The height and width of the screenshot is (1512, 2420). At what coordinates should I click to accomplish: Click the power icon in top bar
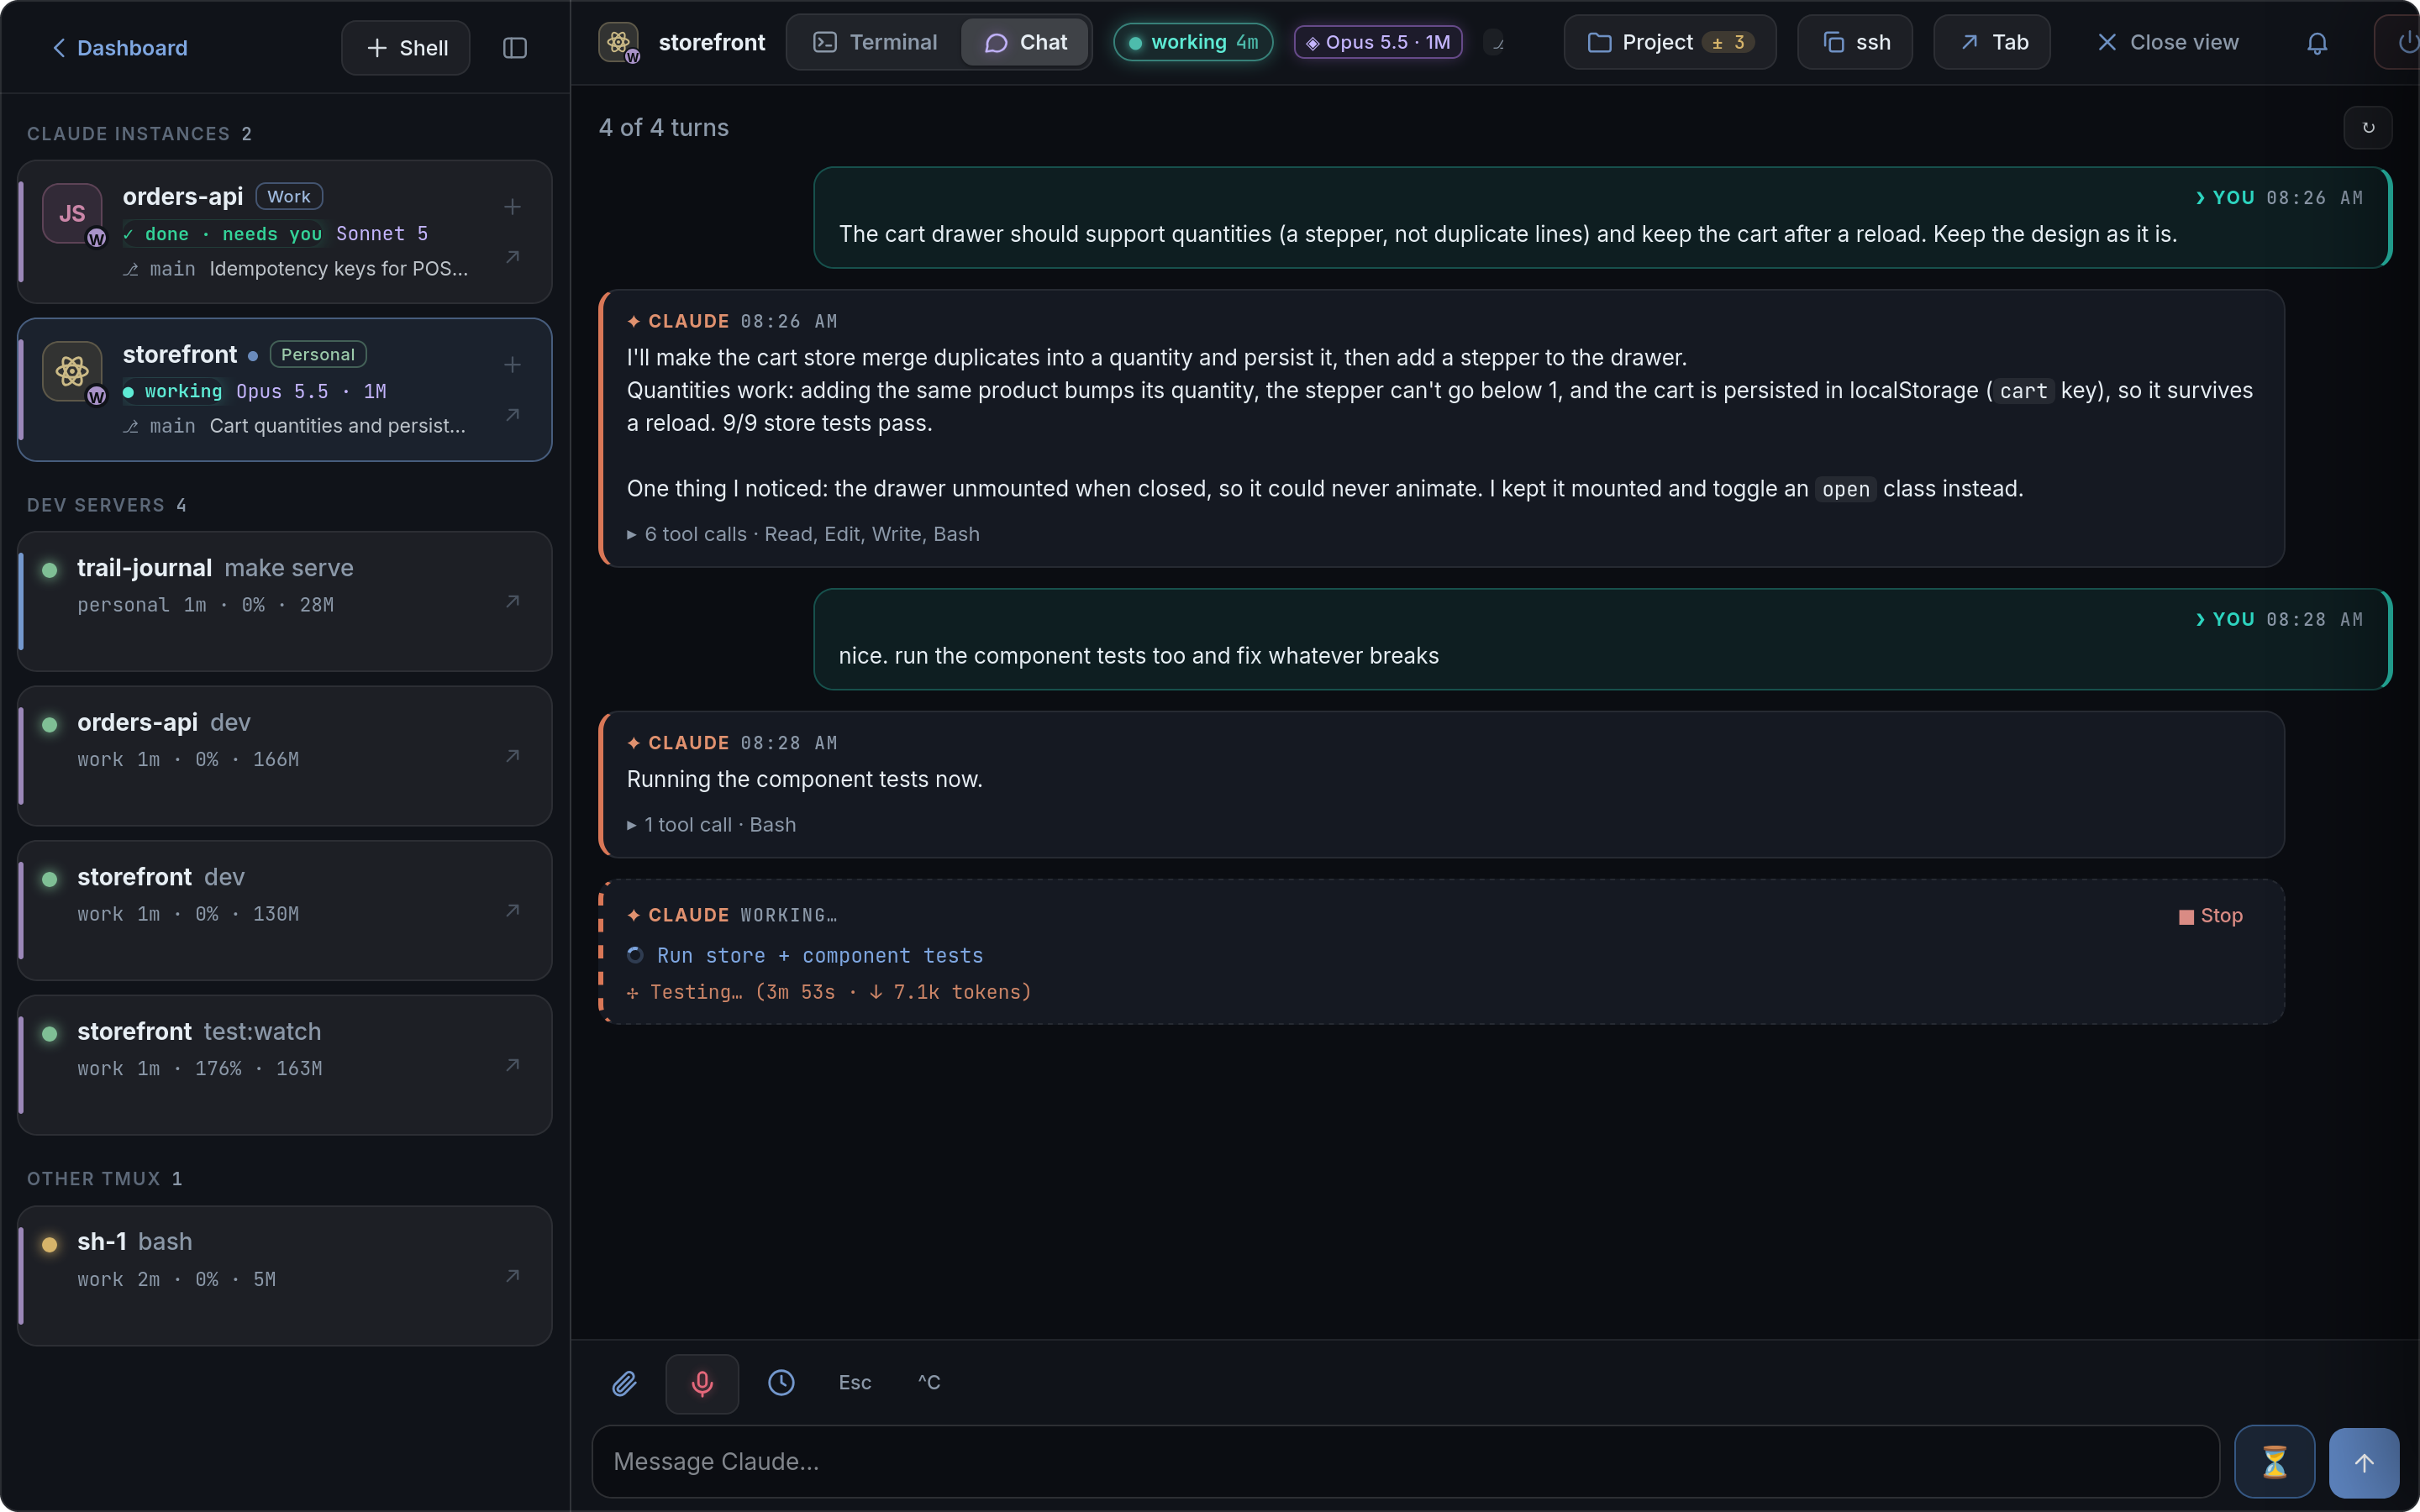pos(2405,42)
